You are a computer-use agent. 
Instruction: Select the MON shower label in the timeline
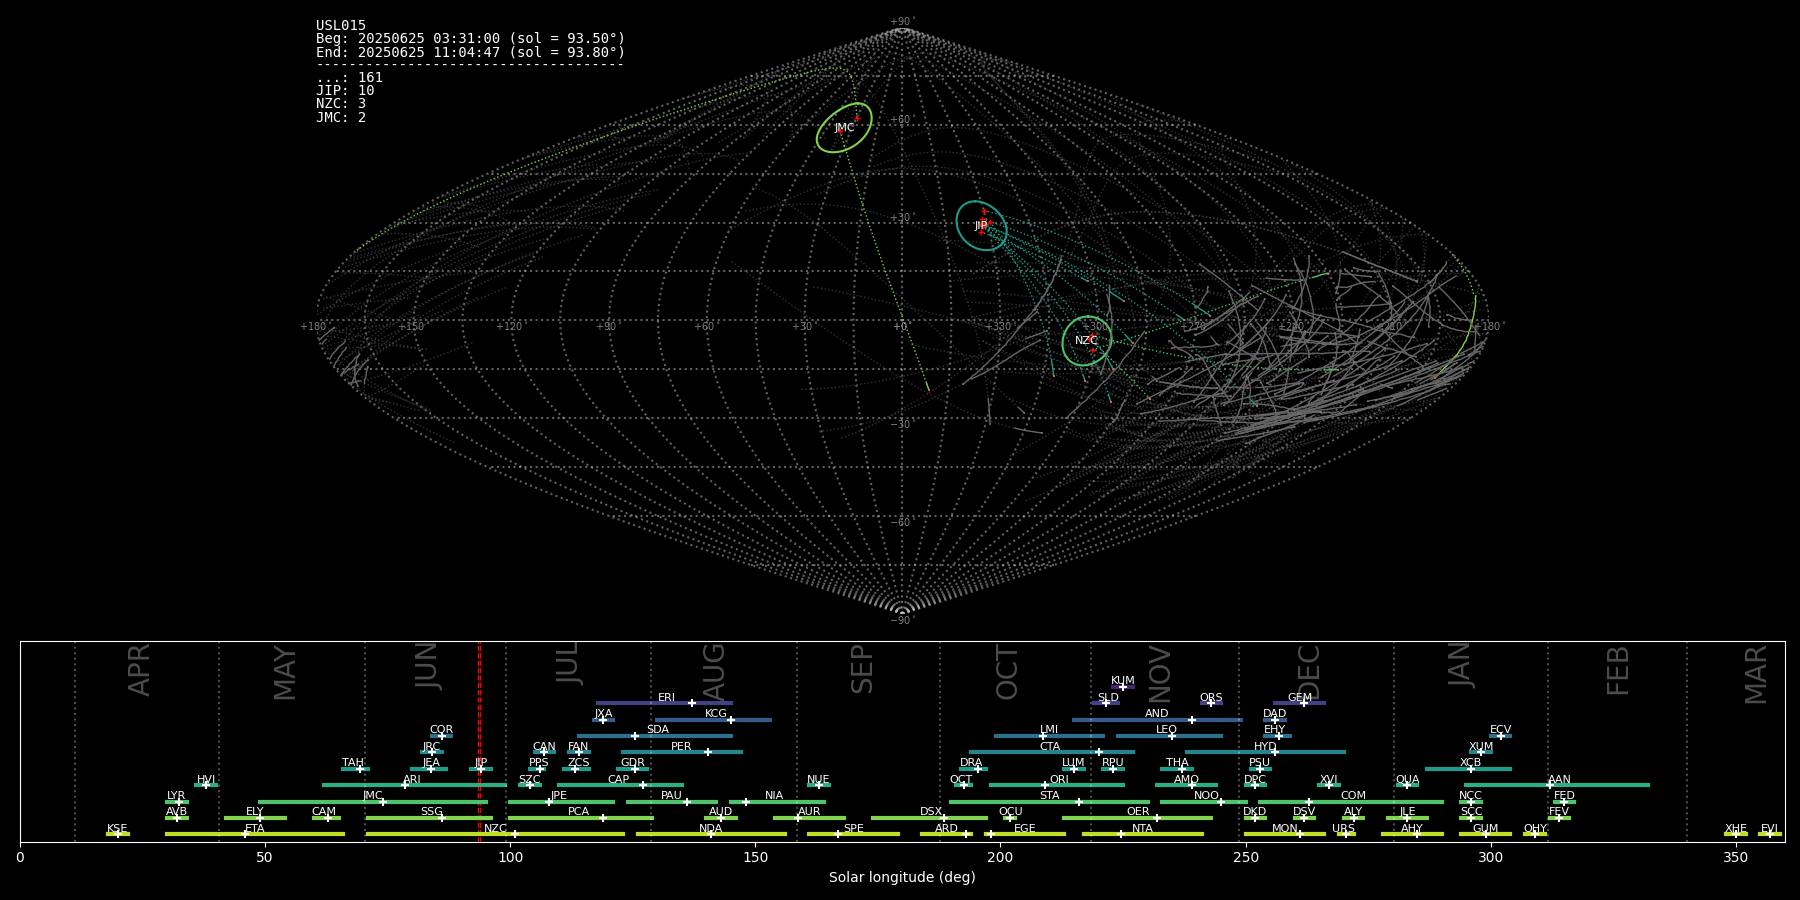click(x=1285, y=828)
